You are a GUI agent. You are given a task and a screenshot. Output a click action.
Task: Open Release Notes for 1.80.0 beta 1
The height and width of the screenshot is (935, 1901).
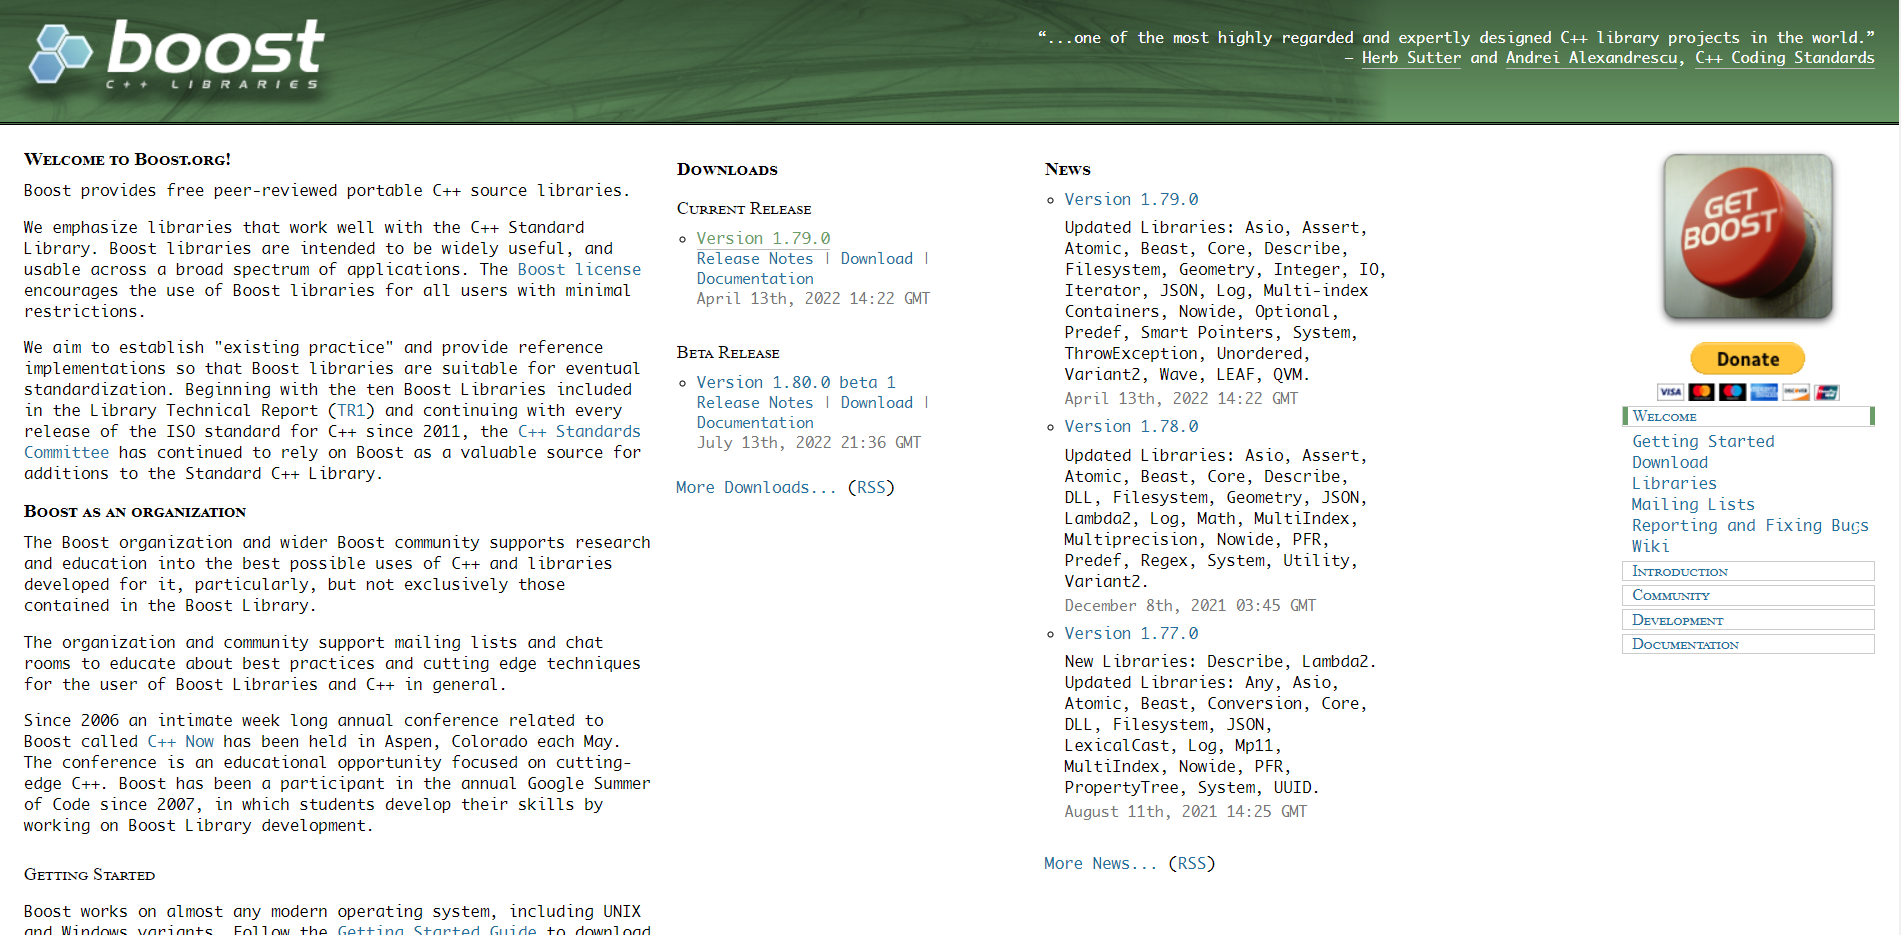point(755,403)
